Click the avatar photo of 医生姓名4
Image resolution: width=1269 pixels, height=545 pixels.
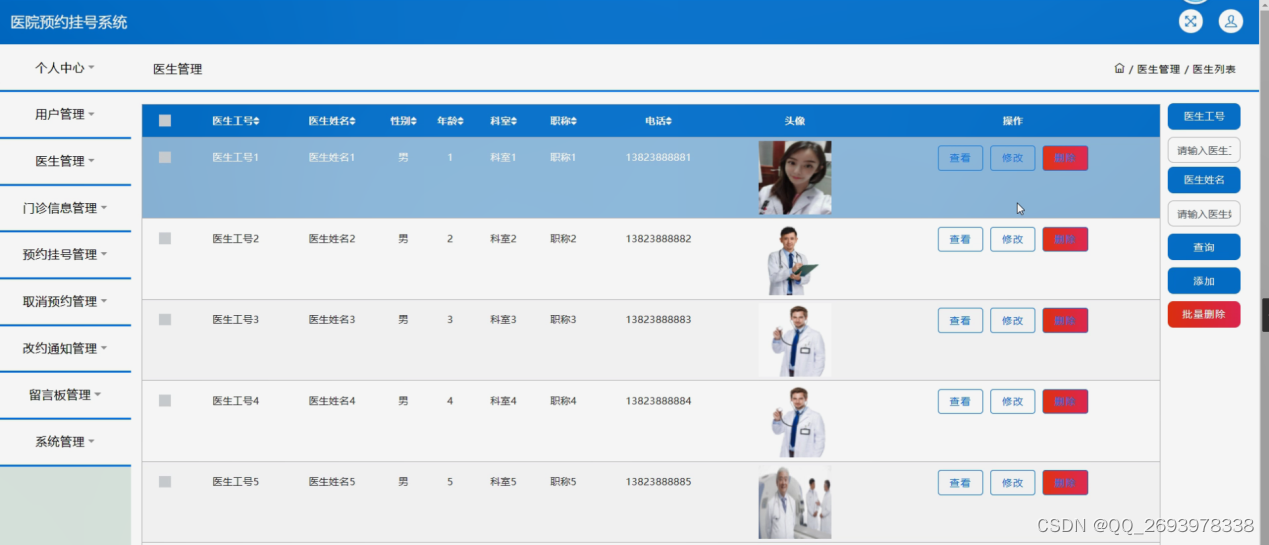click(795, 422)
